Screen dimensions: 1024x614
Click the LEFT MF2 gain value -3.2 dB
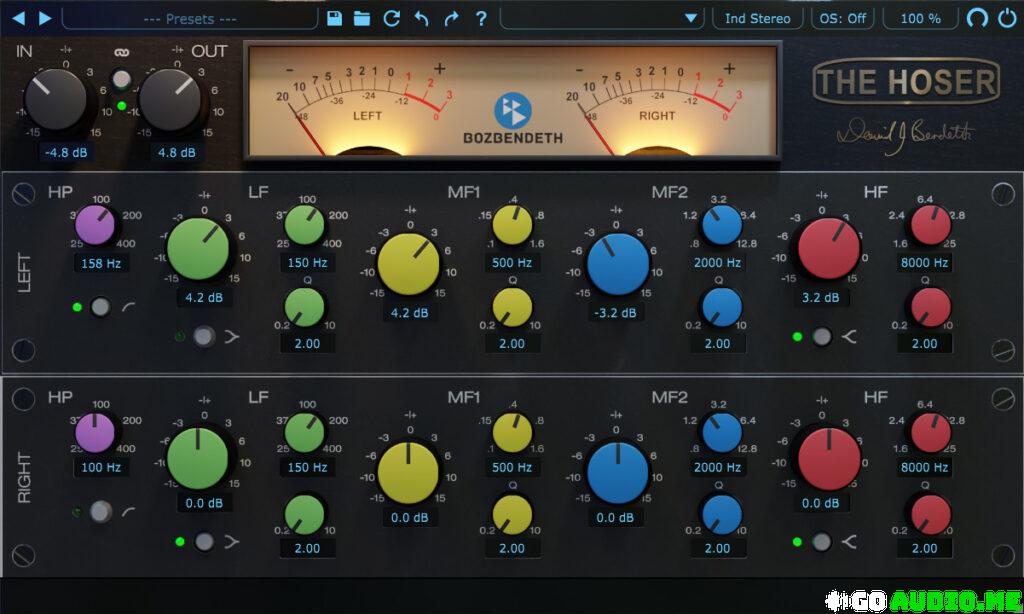tap(615, 312)
